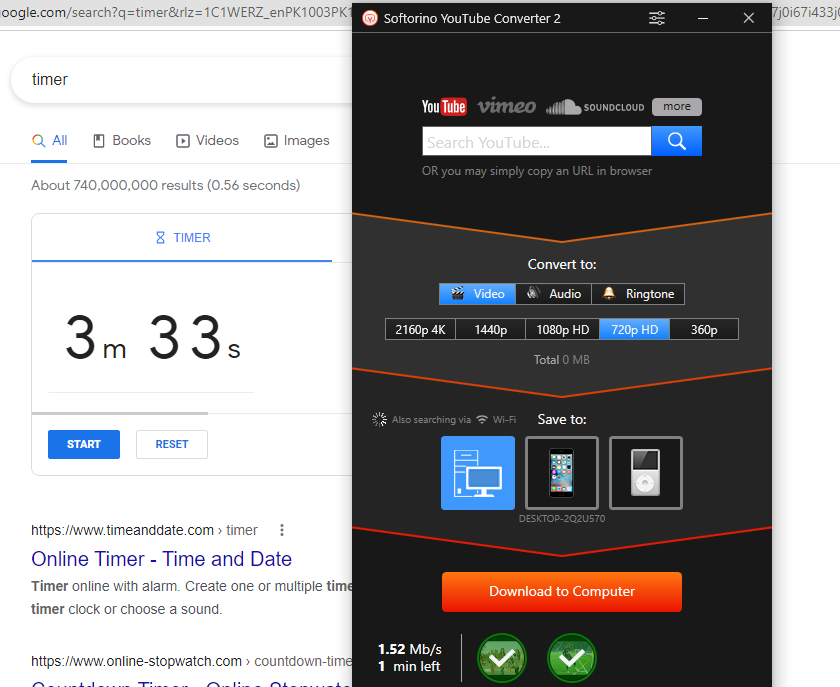Click the DESKTOP-2Q2U570 device label
840x687 pixels.
point(562,519)
